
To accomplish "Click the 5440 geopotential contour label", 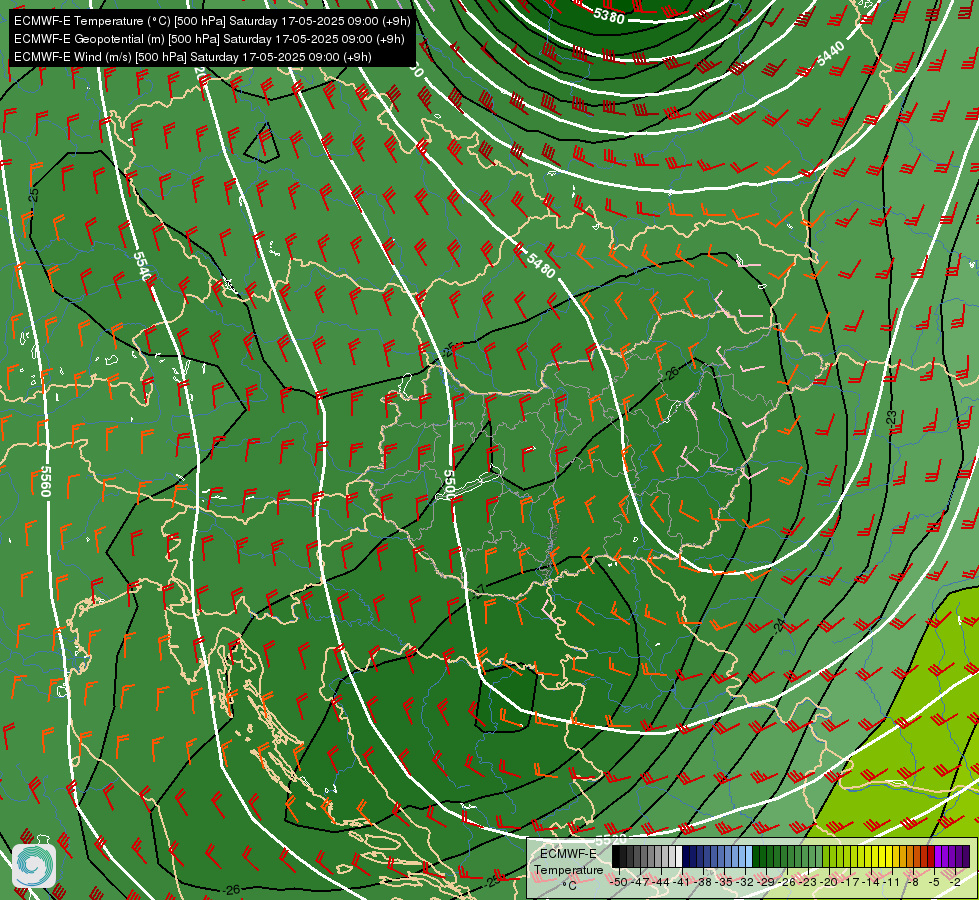I will pyautogui.click(x=831, y=54).
